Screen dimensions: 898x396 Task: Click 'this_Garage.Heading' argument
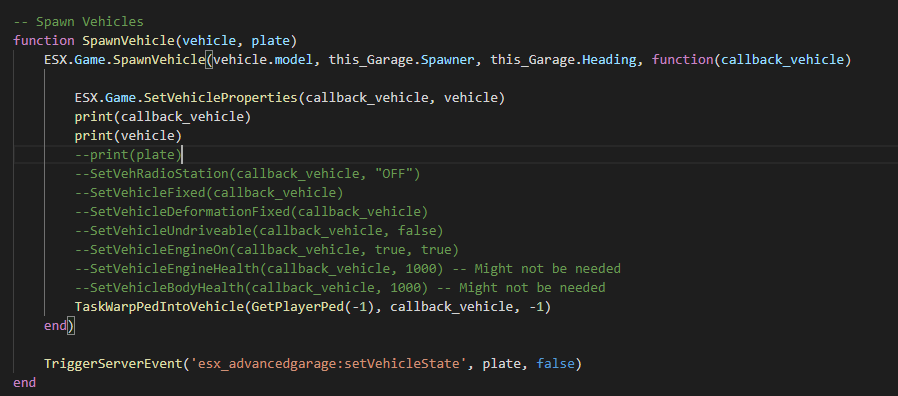tap(563, 60)
